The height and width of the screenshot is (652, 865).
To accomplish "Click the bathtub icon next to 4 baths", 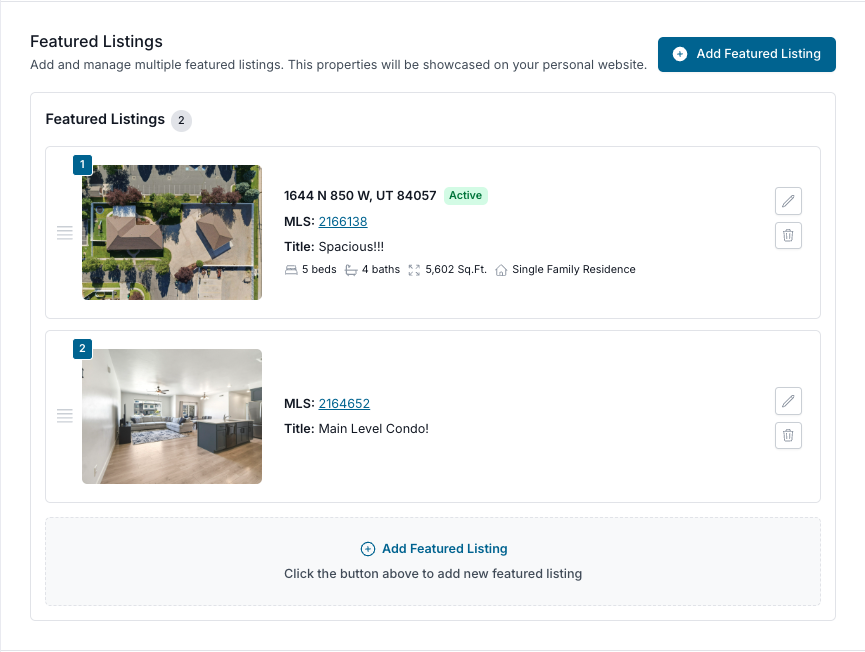I will point(351,270).
